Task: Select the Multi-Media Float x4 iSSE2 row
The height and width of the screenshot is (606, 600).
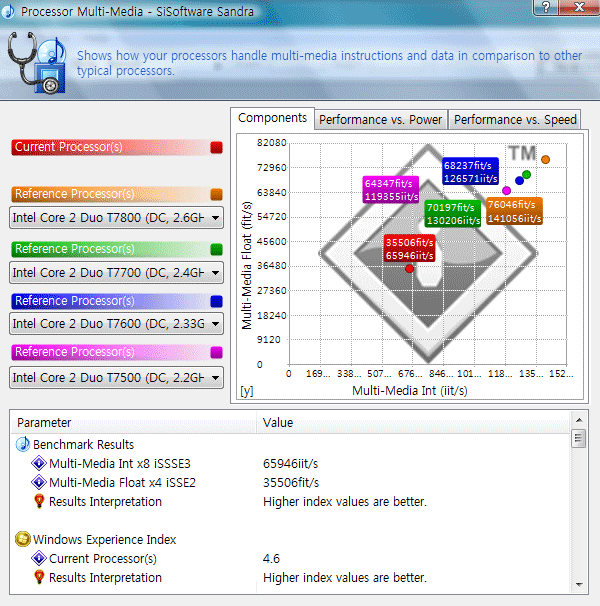Action: point(290,482)
